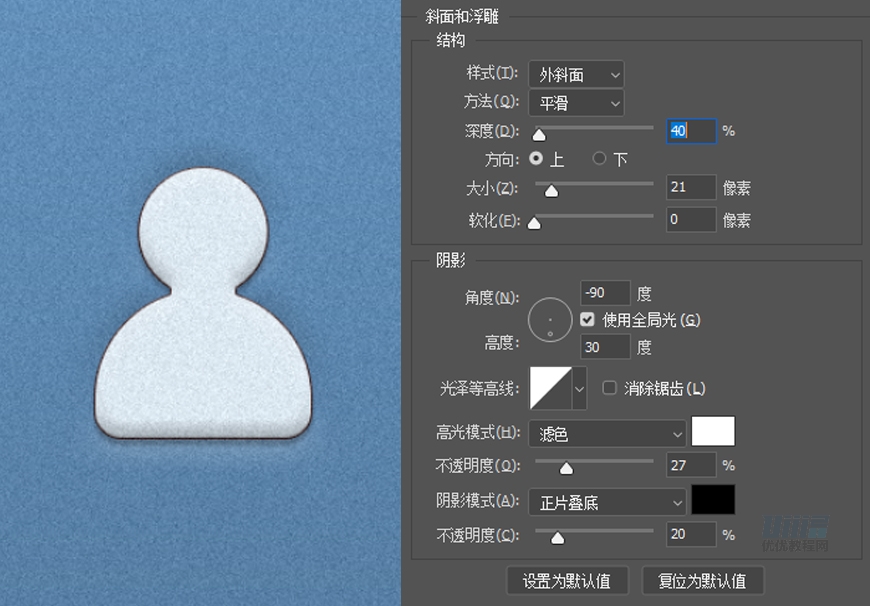Click the 大小 size value field showing 21
870x606 pixels.
click(x=691, y=188)
